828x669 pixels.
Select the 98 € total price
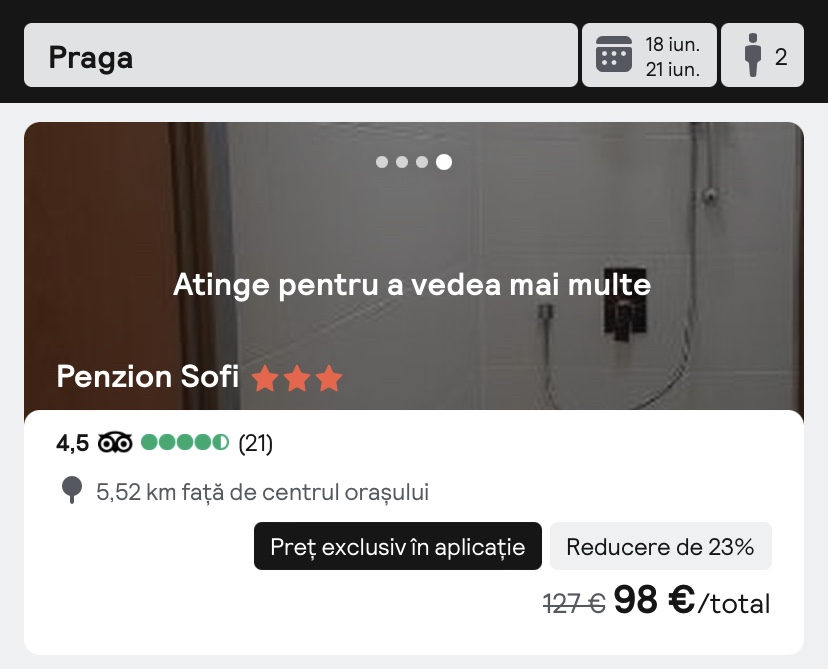654,600
